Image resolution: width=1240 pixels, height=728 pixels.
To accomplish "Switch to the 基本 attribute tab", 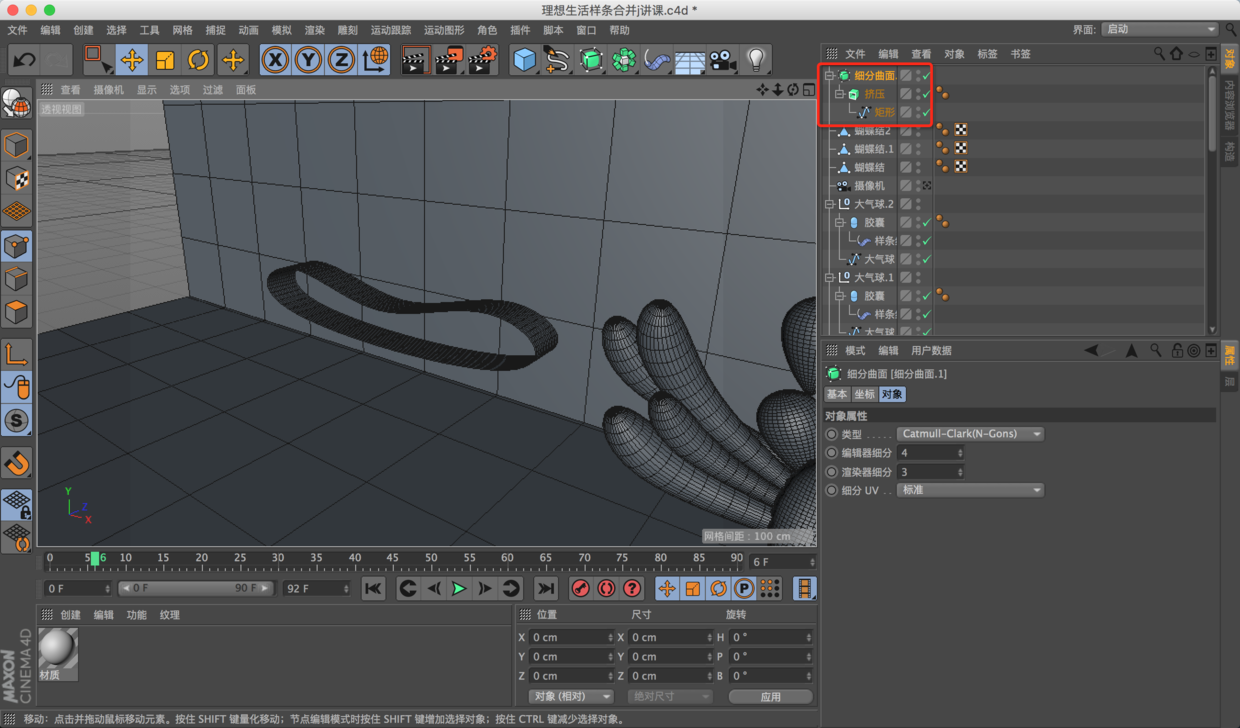I will point(837,394).
